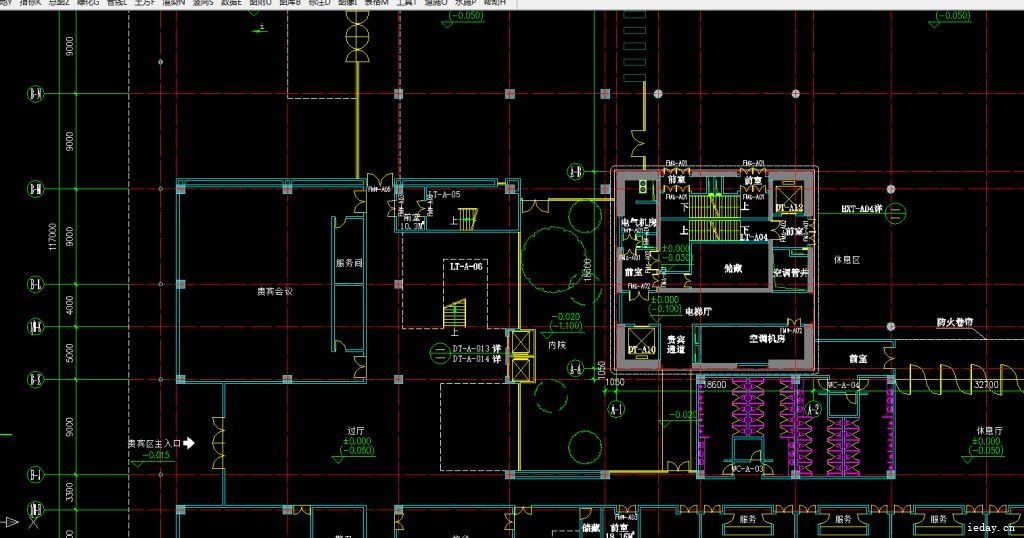1024x538 pixels.
Task: Click the white arrow at 贵宾区主入口
Action: coord(188,442)
